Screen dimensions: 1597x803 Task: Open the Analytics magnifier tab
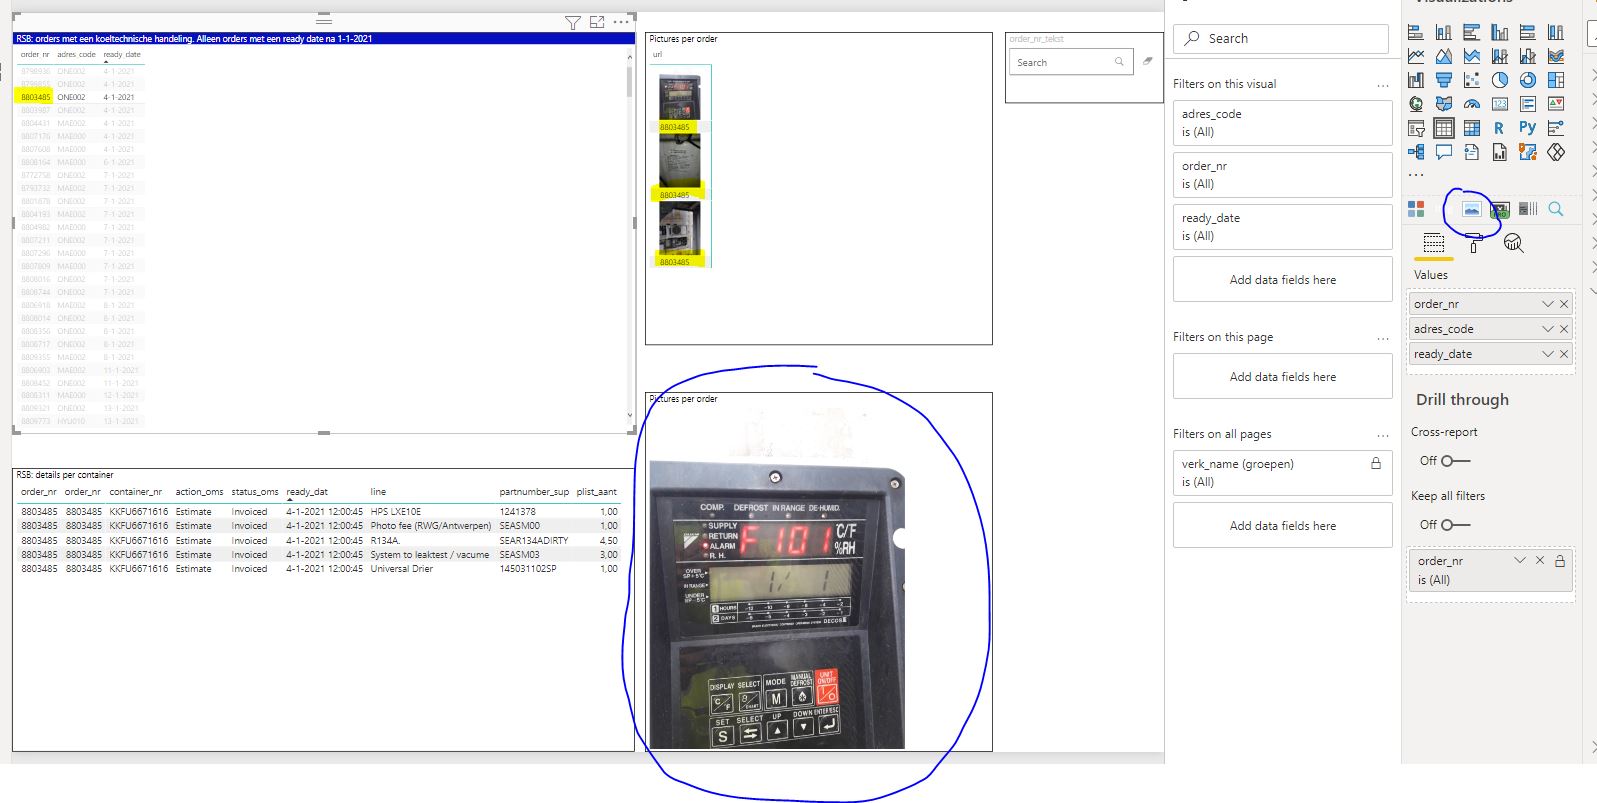1513,243
